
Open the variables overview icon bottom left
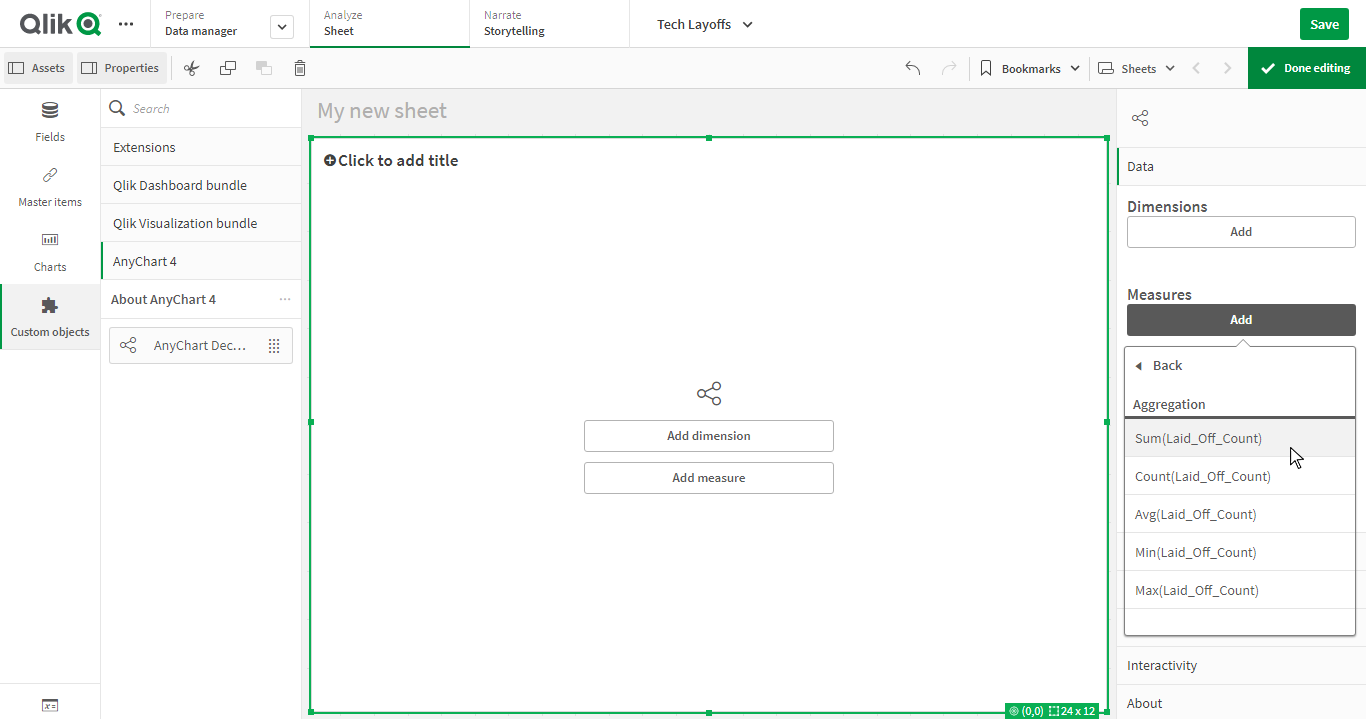point(49,705)
